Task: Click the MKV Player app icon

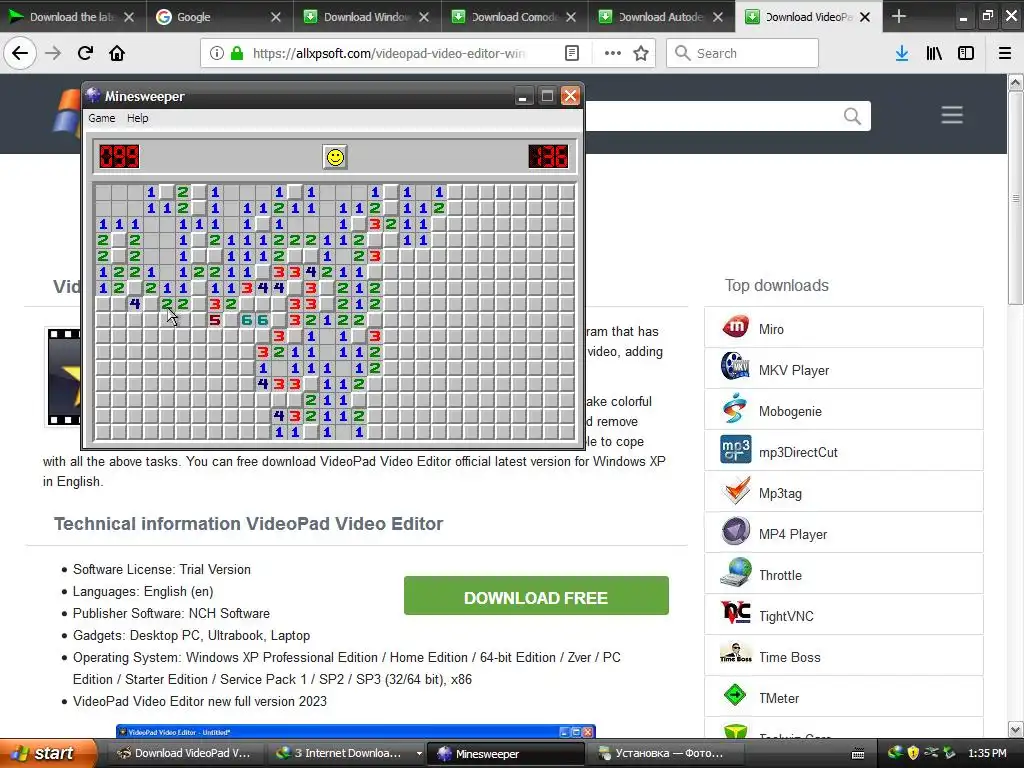Action: (735, 367)
